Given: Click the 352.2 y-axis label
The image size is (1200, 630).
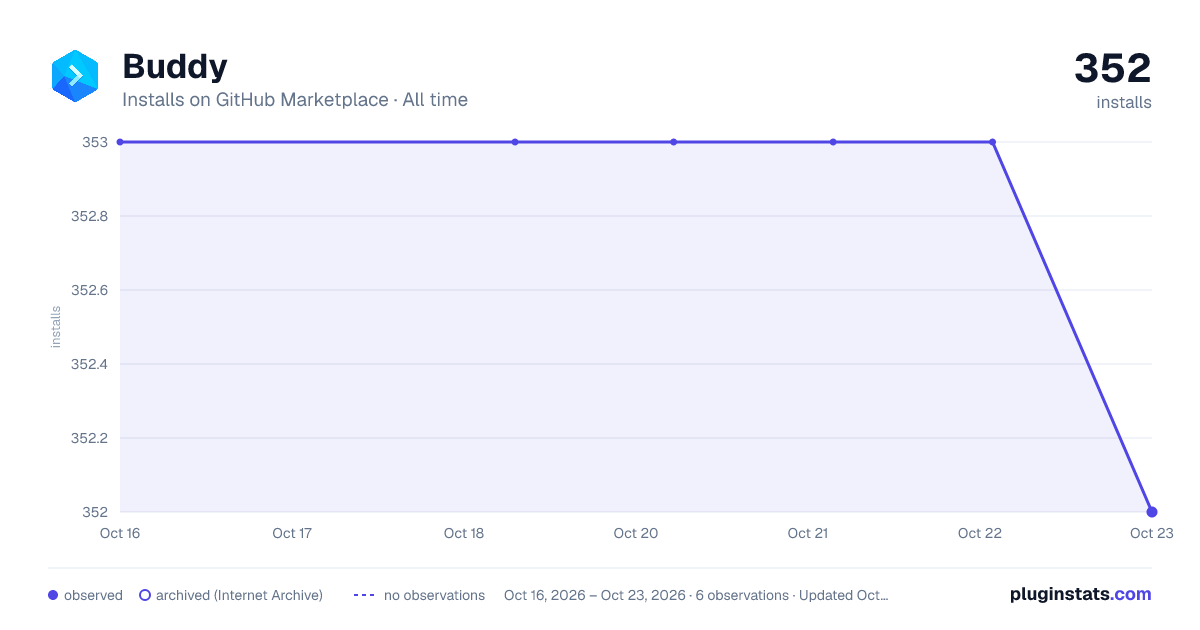Looking at the screenshot, I should click(90, 438).
